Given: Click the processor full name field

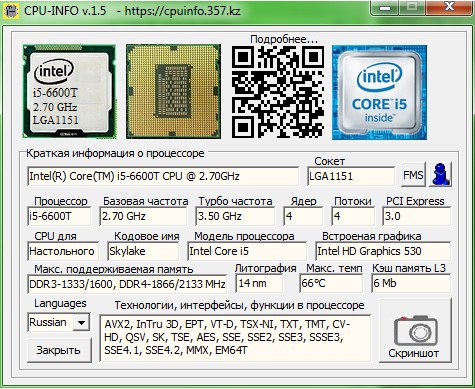Looking at the screenshot, I should click(163, 176).
